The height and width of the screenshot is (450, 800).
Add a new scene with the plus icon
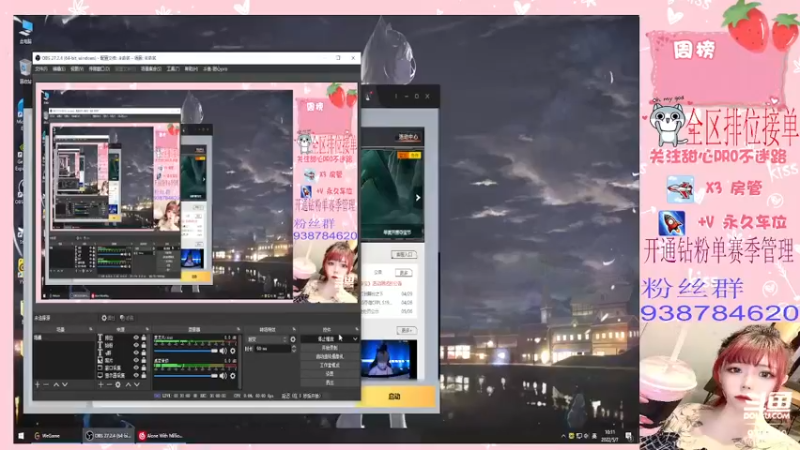coord(37,385)
